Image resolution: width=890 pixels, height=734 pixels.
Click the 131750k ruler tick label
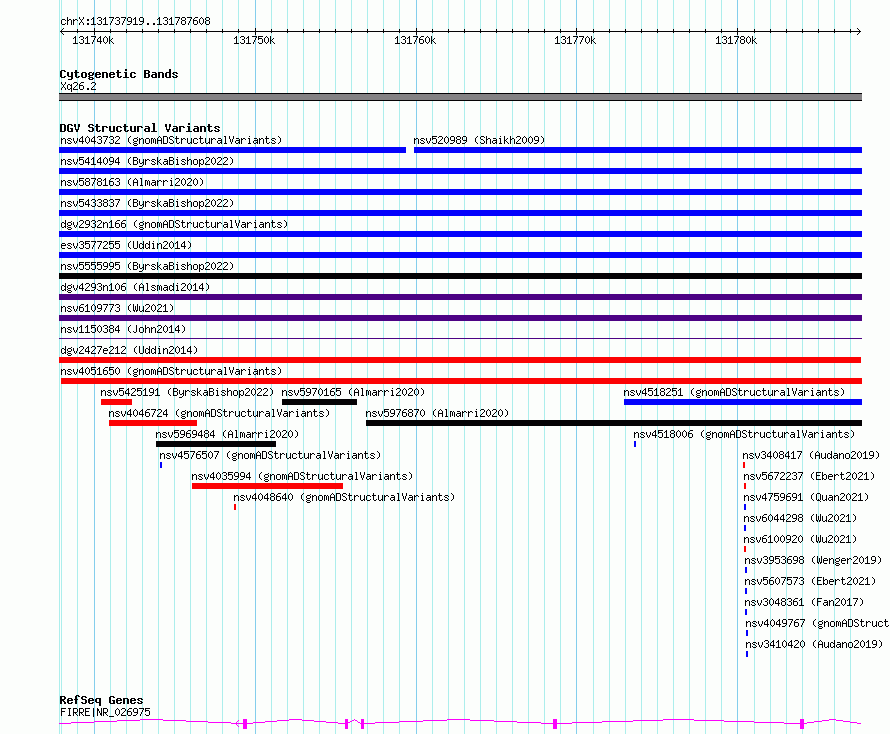[x=254, y=40]
